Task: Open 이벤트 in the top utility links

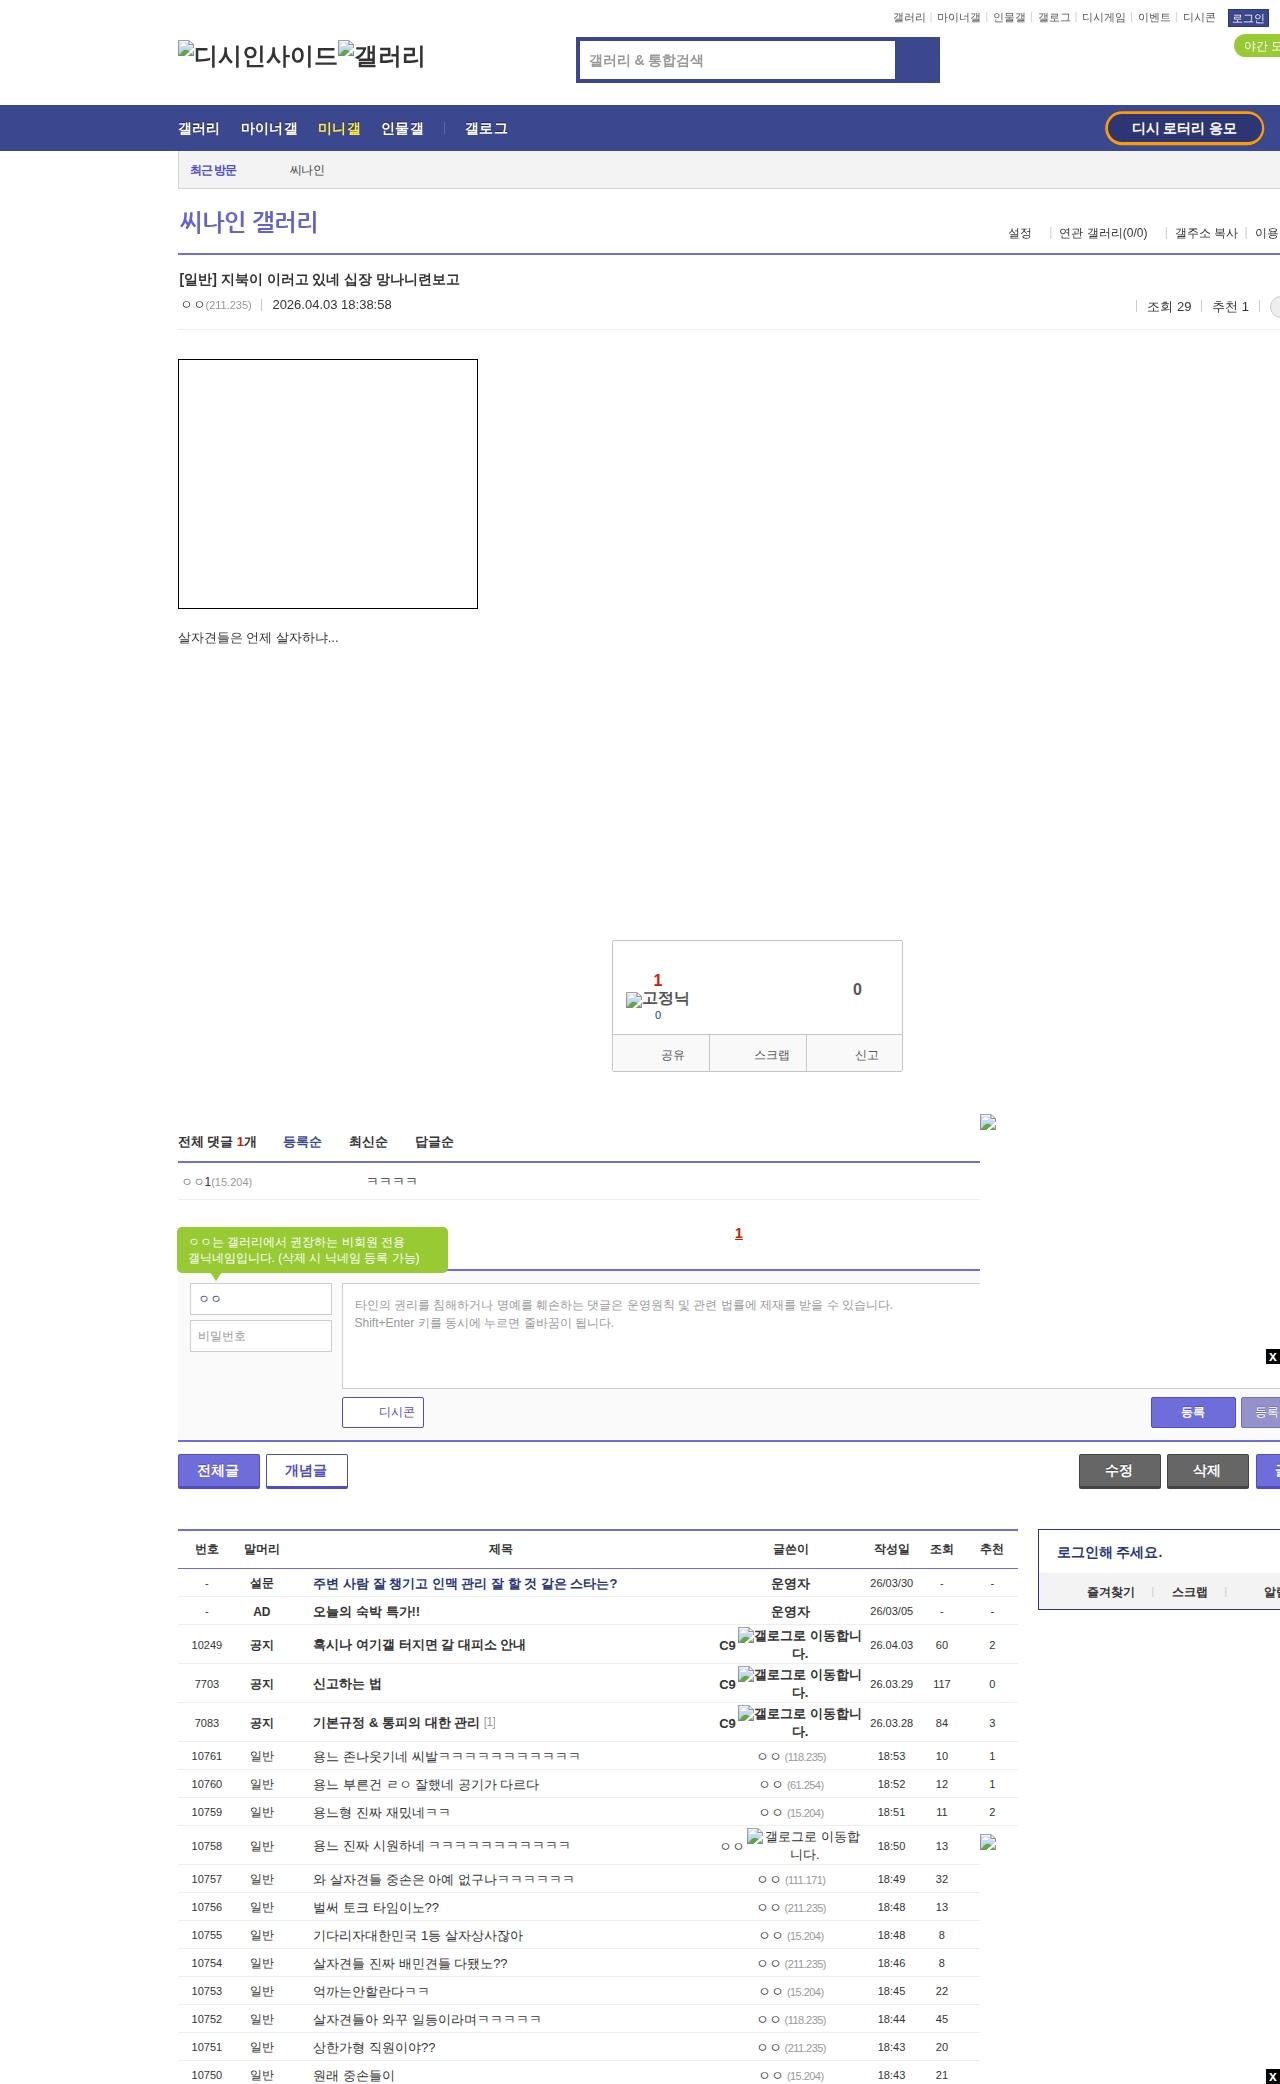Action: (x=1154, y=18)
